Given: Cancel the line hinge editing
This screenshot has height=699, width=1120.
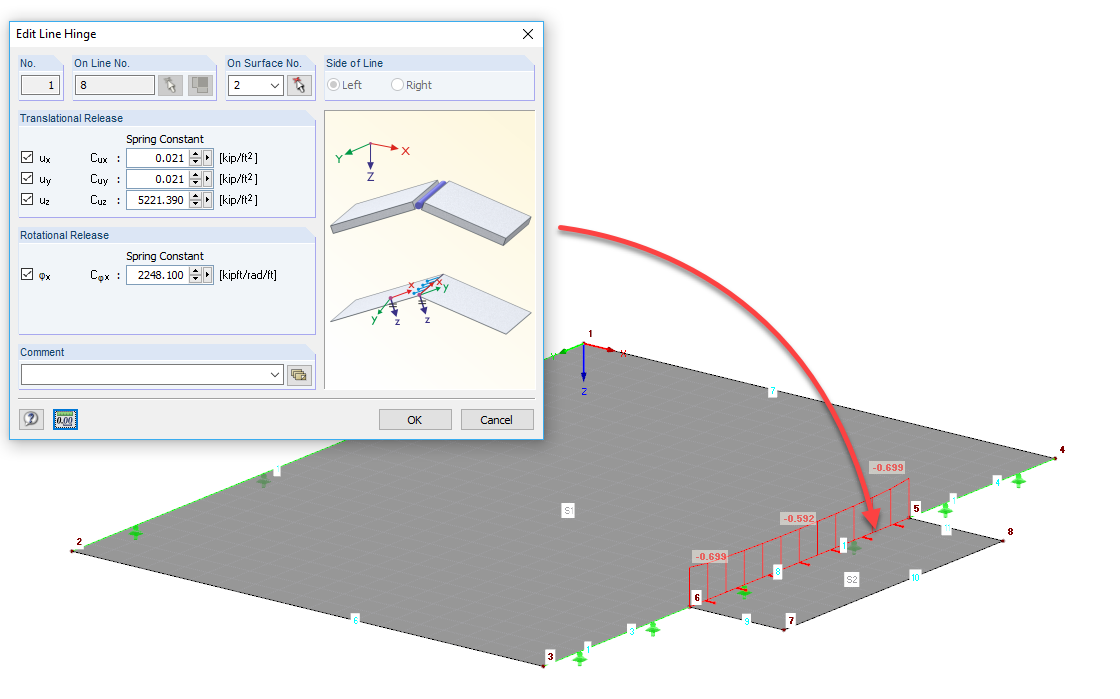Looking at the screenshot, I should pos(497,419).
